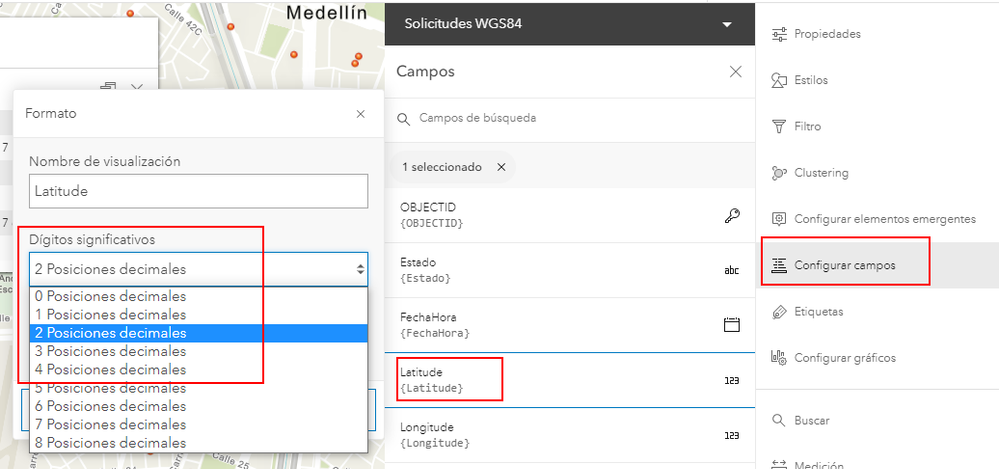
Task: Open the Filtro funnel icon
Action: pyautogui.click(x=780, y=127)
